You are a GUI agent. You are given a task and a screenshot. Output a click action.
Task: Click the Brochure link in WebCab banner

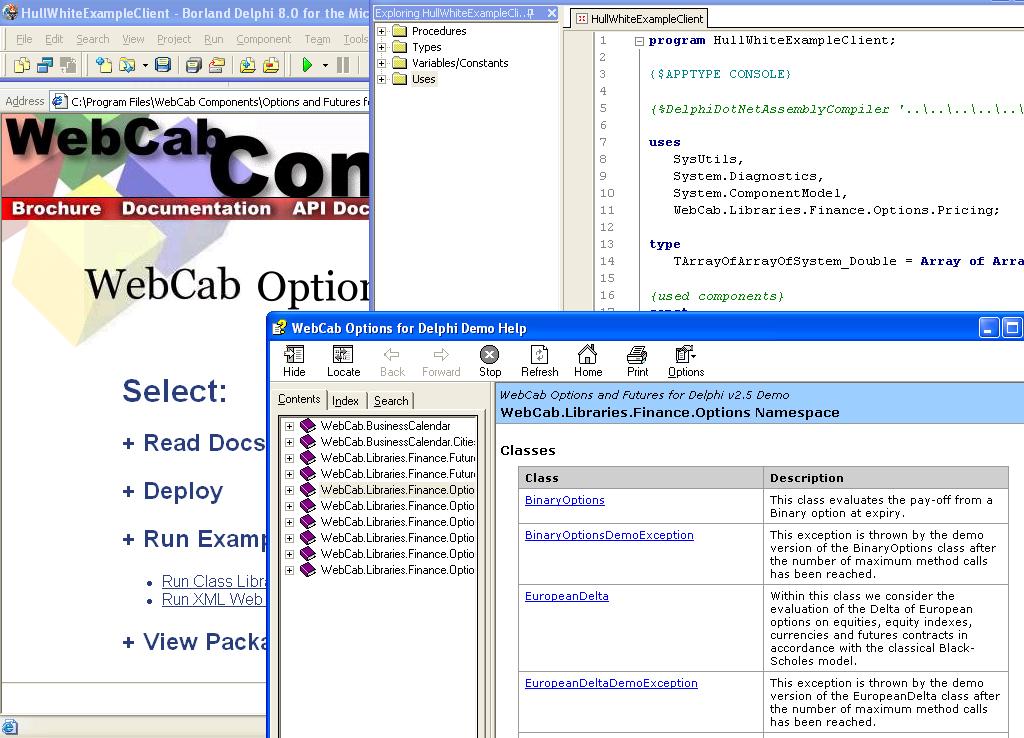[57, 208]
